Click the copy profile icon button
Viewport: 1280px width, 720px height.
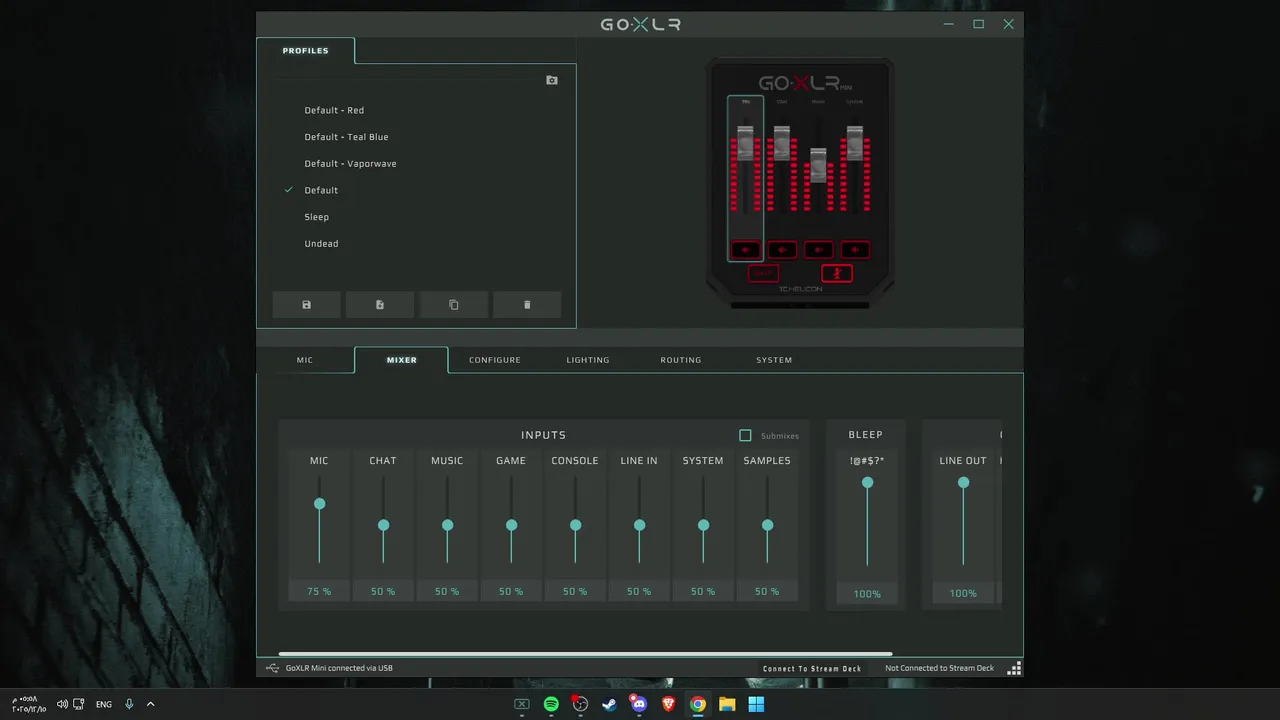(x=454, y=305)
